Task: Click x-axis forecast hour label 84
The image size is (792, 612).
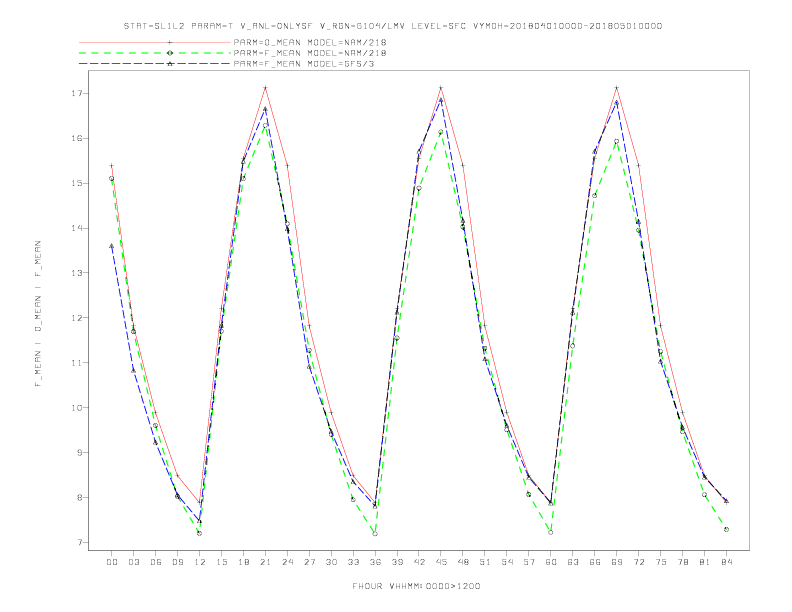Action: coord(726,562)
